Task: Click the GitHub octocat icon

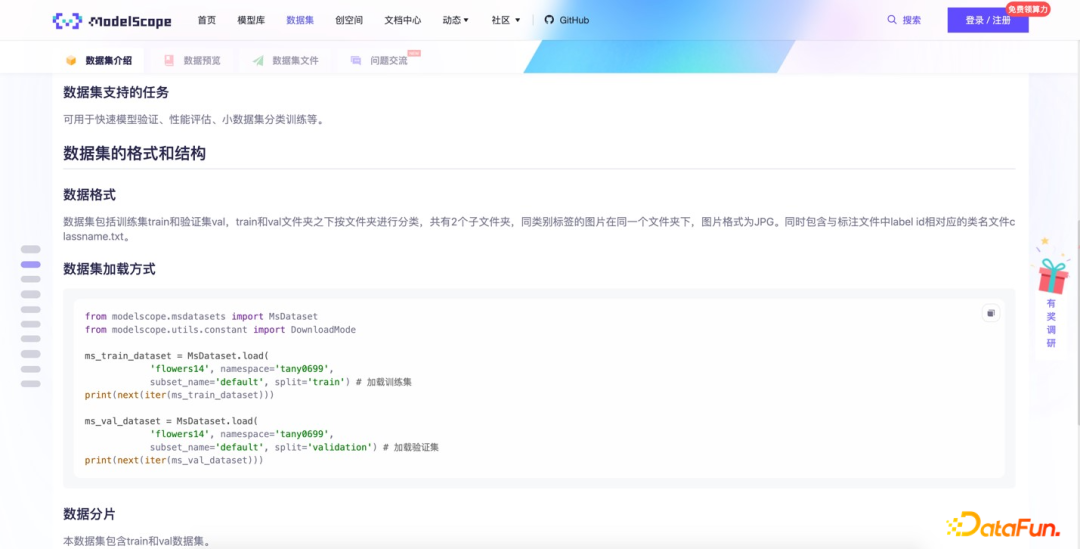Action: [549, 20]
